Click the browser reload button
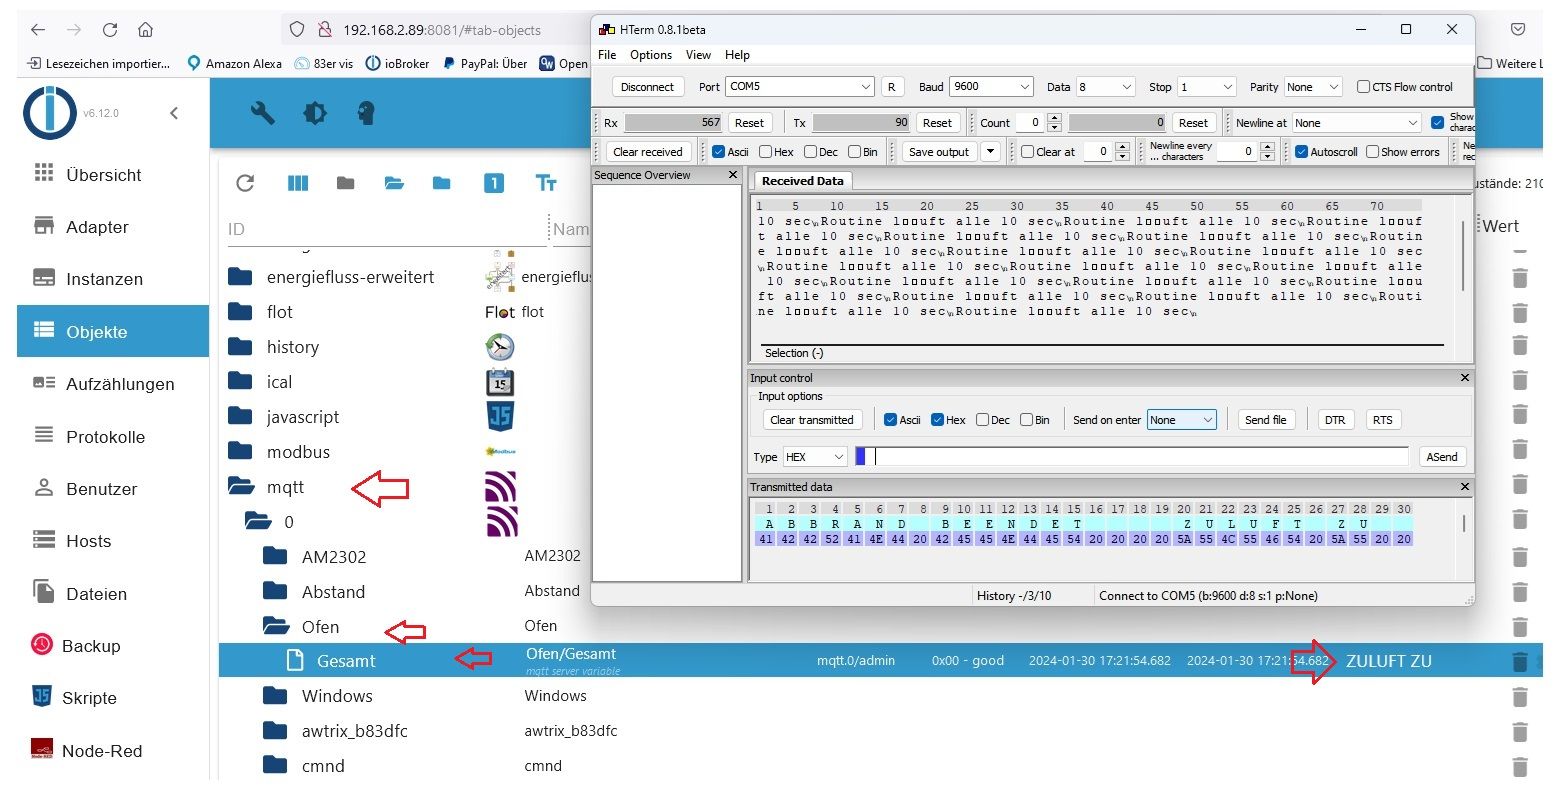1555x795 pixels. [110, 30]
